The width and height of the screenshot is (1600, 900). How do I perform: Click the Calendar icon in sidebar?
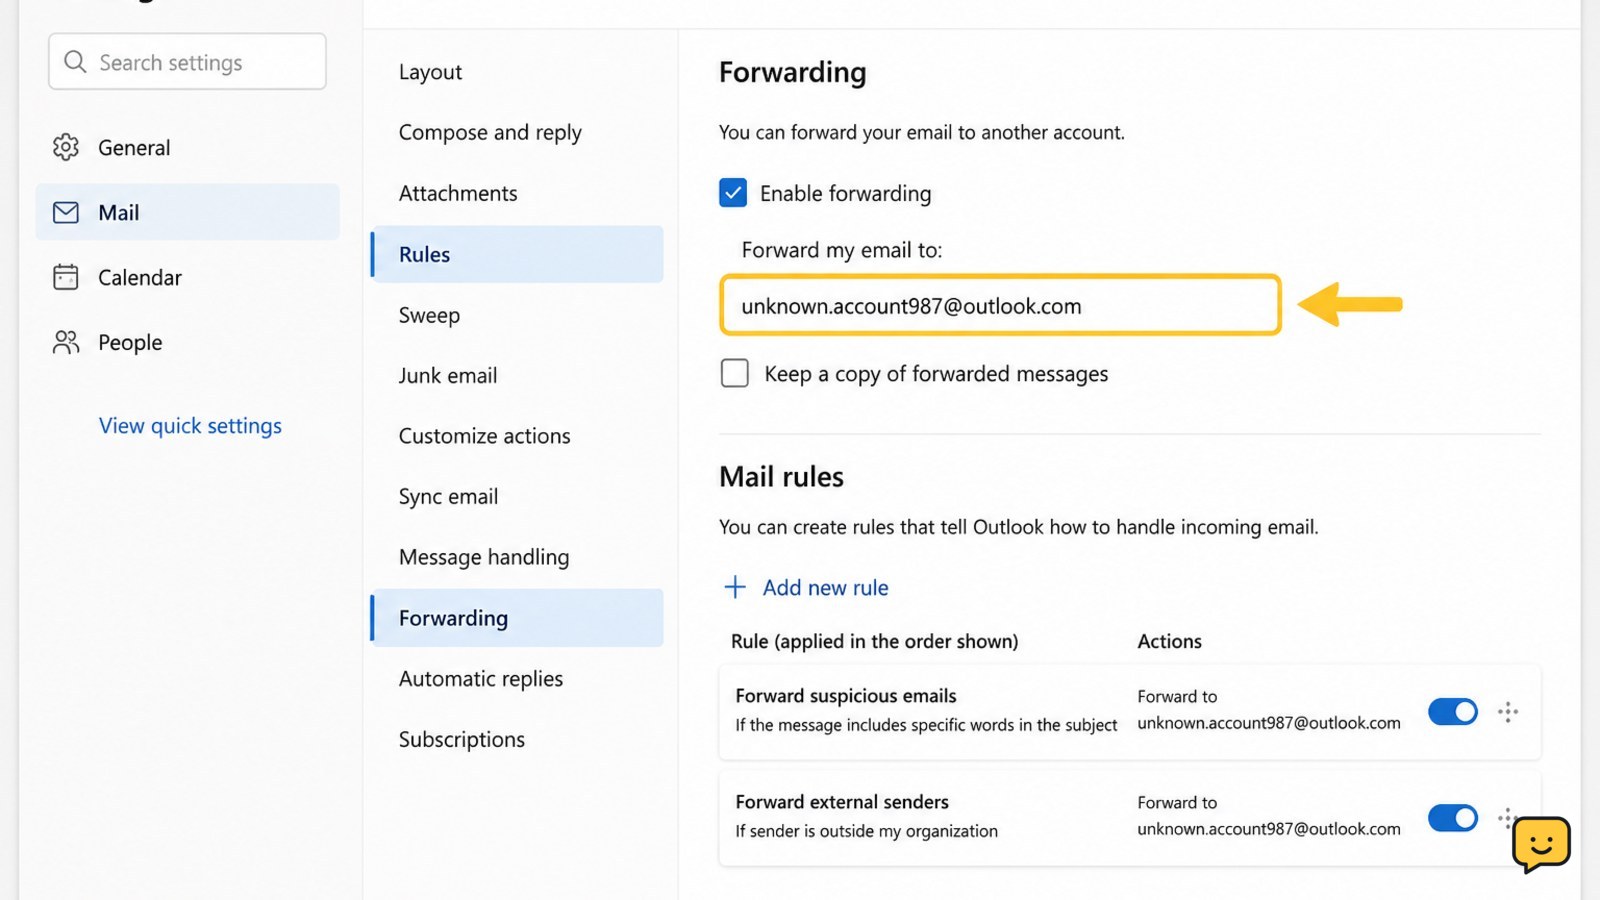click(66, 277)
